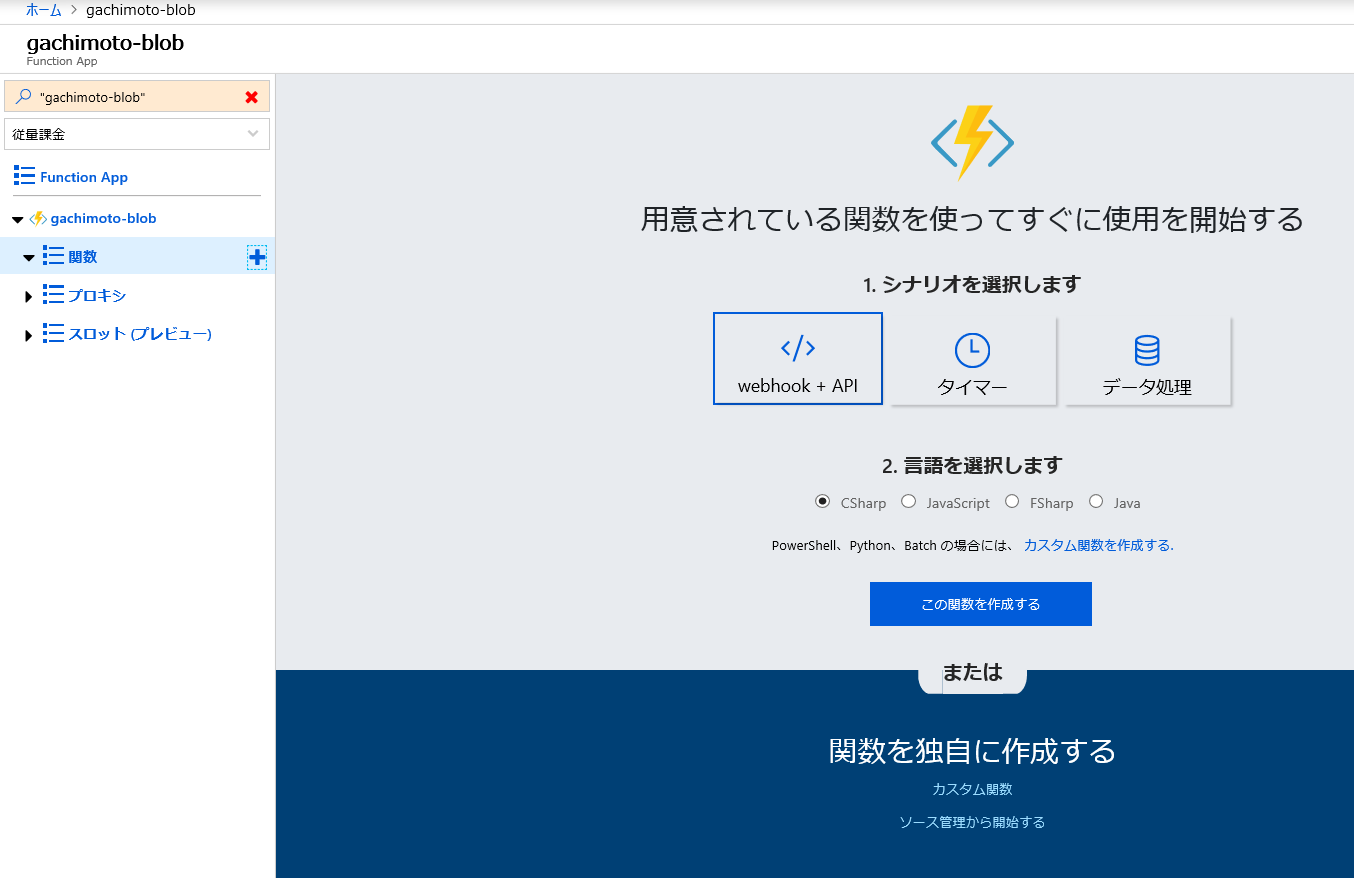
Task: Click gachimoto-blob in the breadcrumb
Action: point(141,9)
